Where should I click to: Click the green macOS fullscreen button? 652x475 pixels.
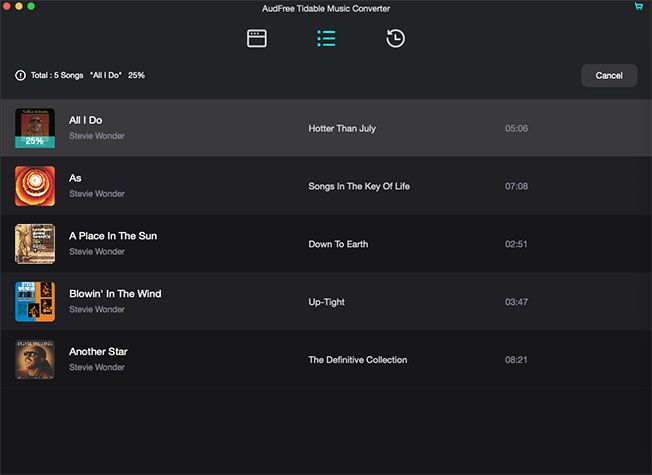[x=31, y=6]
